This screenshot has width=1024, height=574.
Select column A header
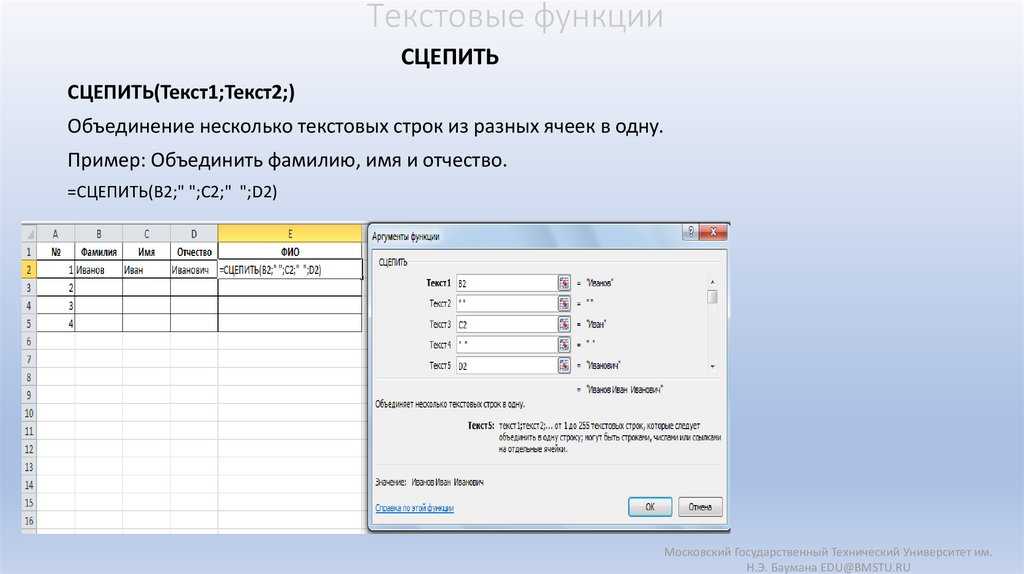(x=56, y=233)
